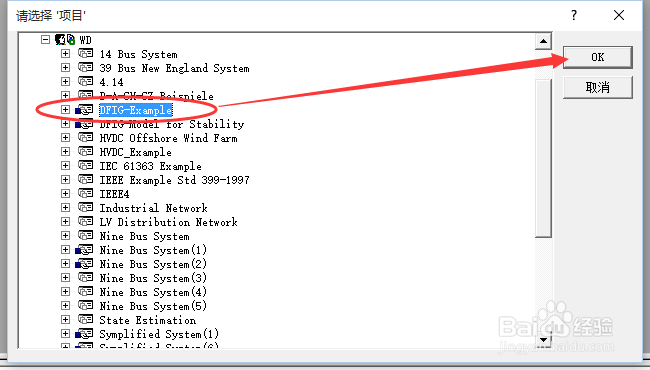The height and width of the screenshot is (370, 650).
Task: Select IEEE Example Std 399-1997 project
Action: 175,180
